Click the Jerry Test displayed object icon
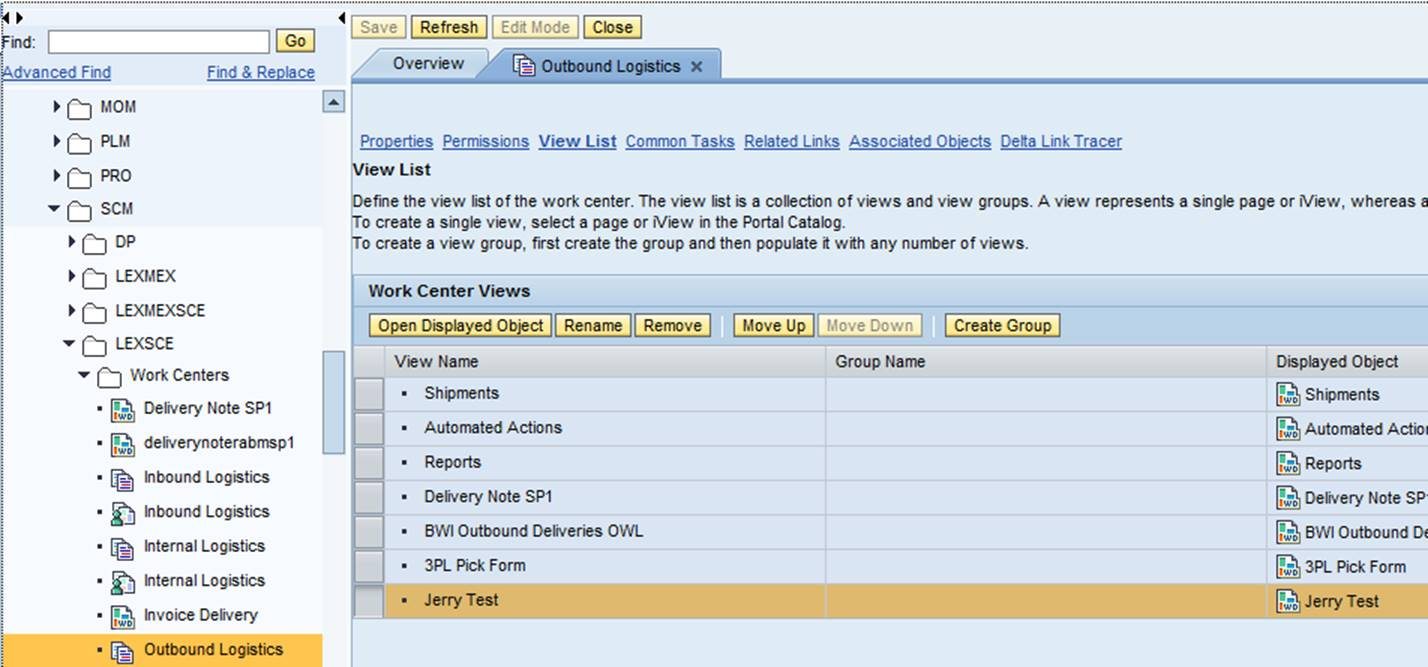The image size is (1428, 667). coord(1288,601)
